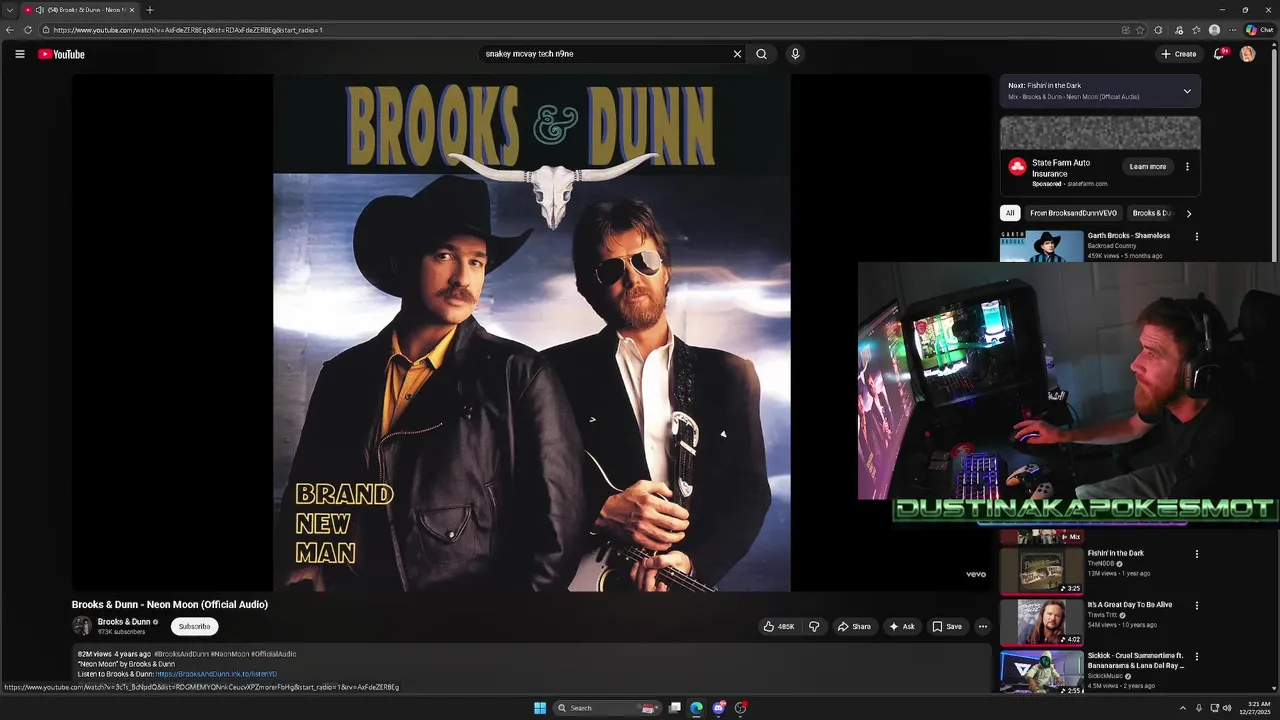Image resolution: width=1280 pixels, height=720 pixels.
Task: Select the From BrooksandDunnVEVO chip
Action: click(x=1073, y=213)
